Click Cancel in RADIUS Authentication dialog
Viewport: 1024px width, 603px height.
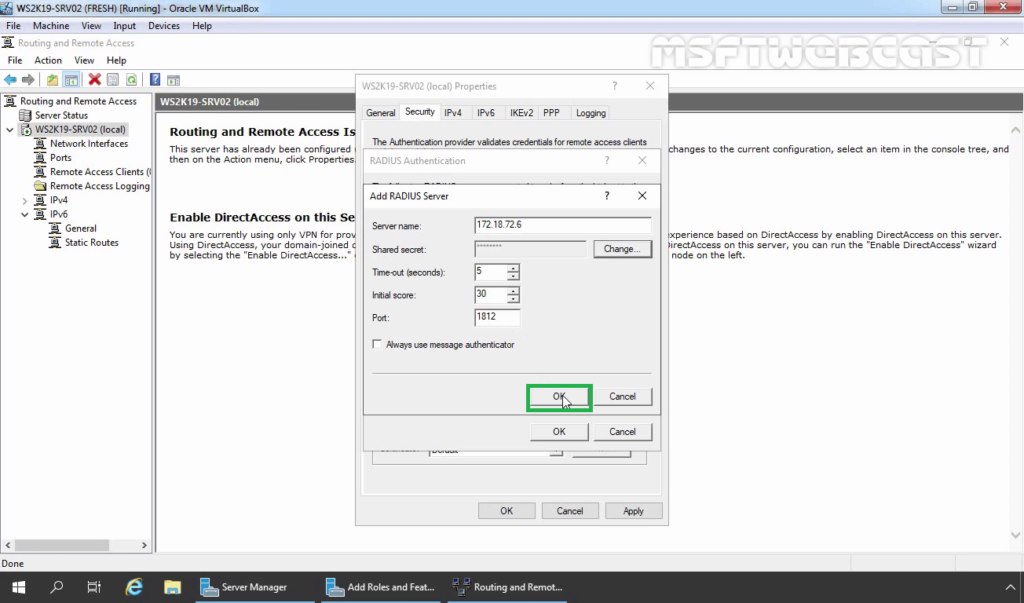(622, 432)
